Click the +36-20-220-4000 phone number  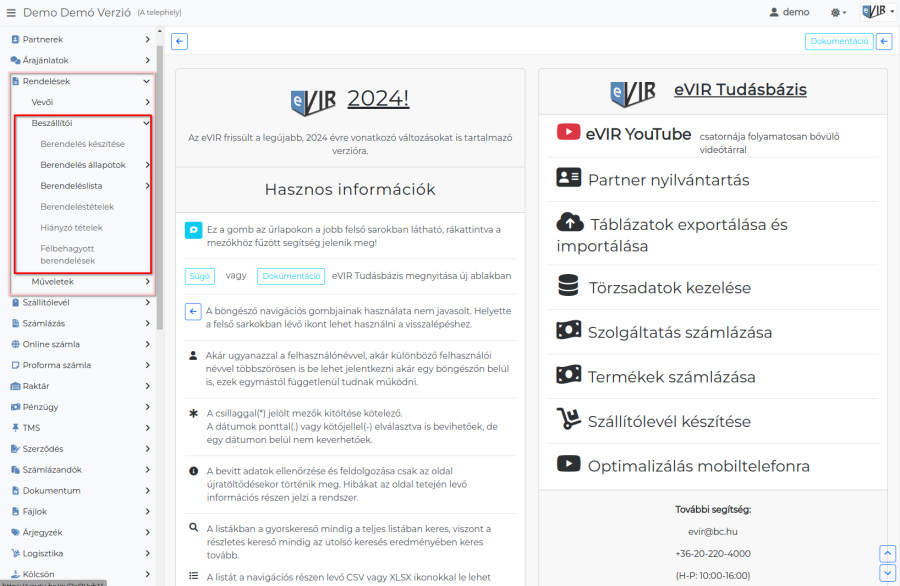click(713, 554)
